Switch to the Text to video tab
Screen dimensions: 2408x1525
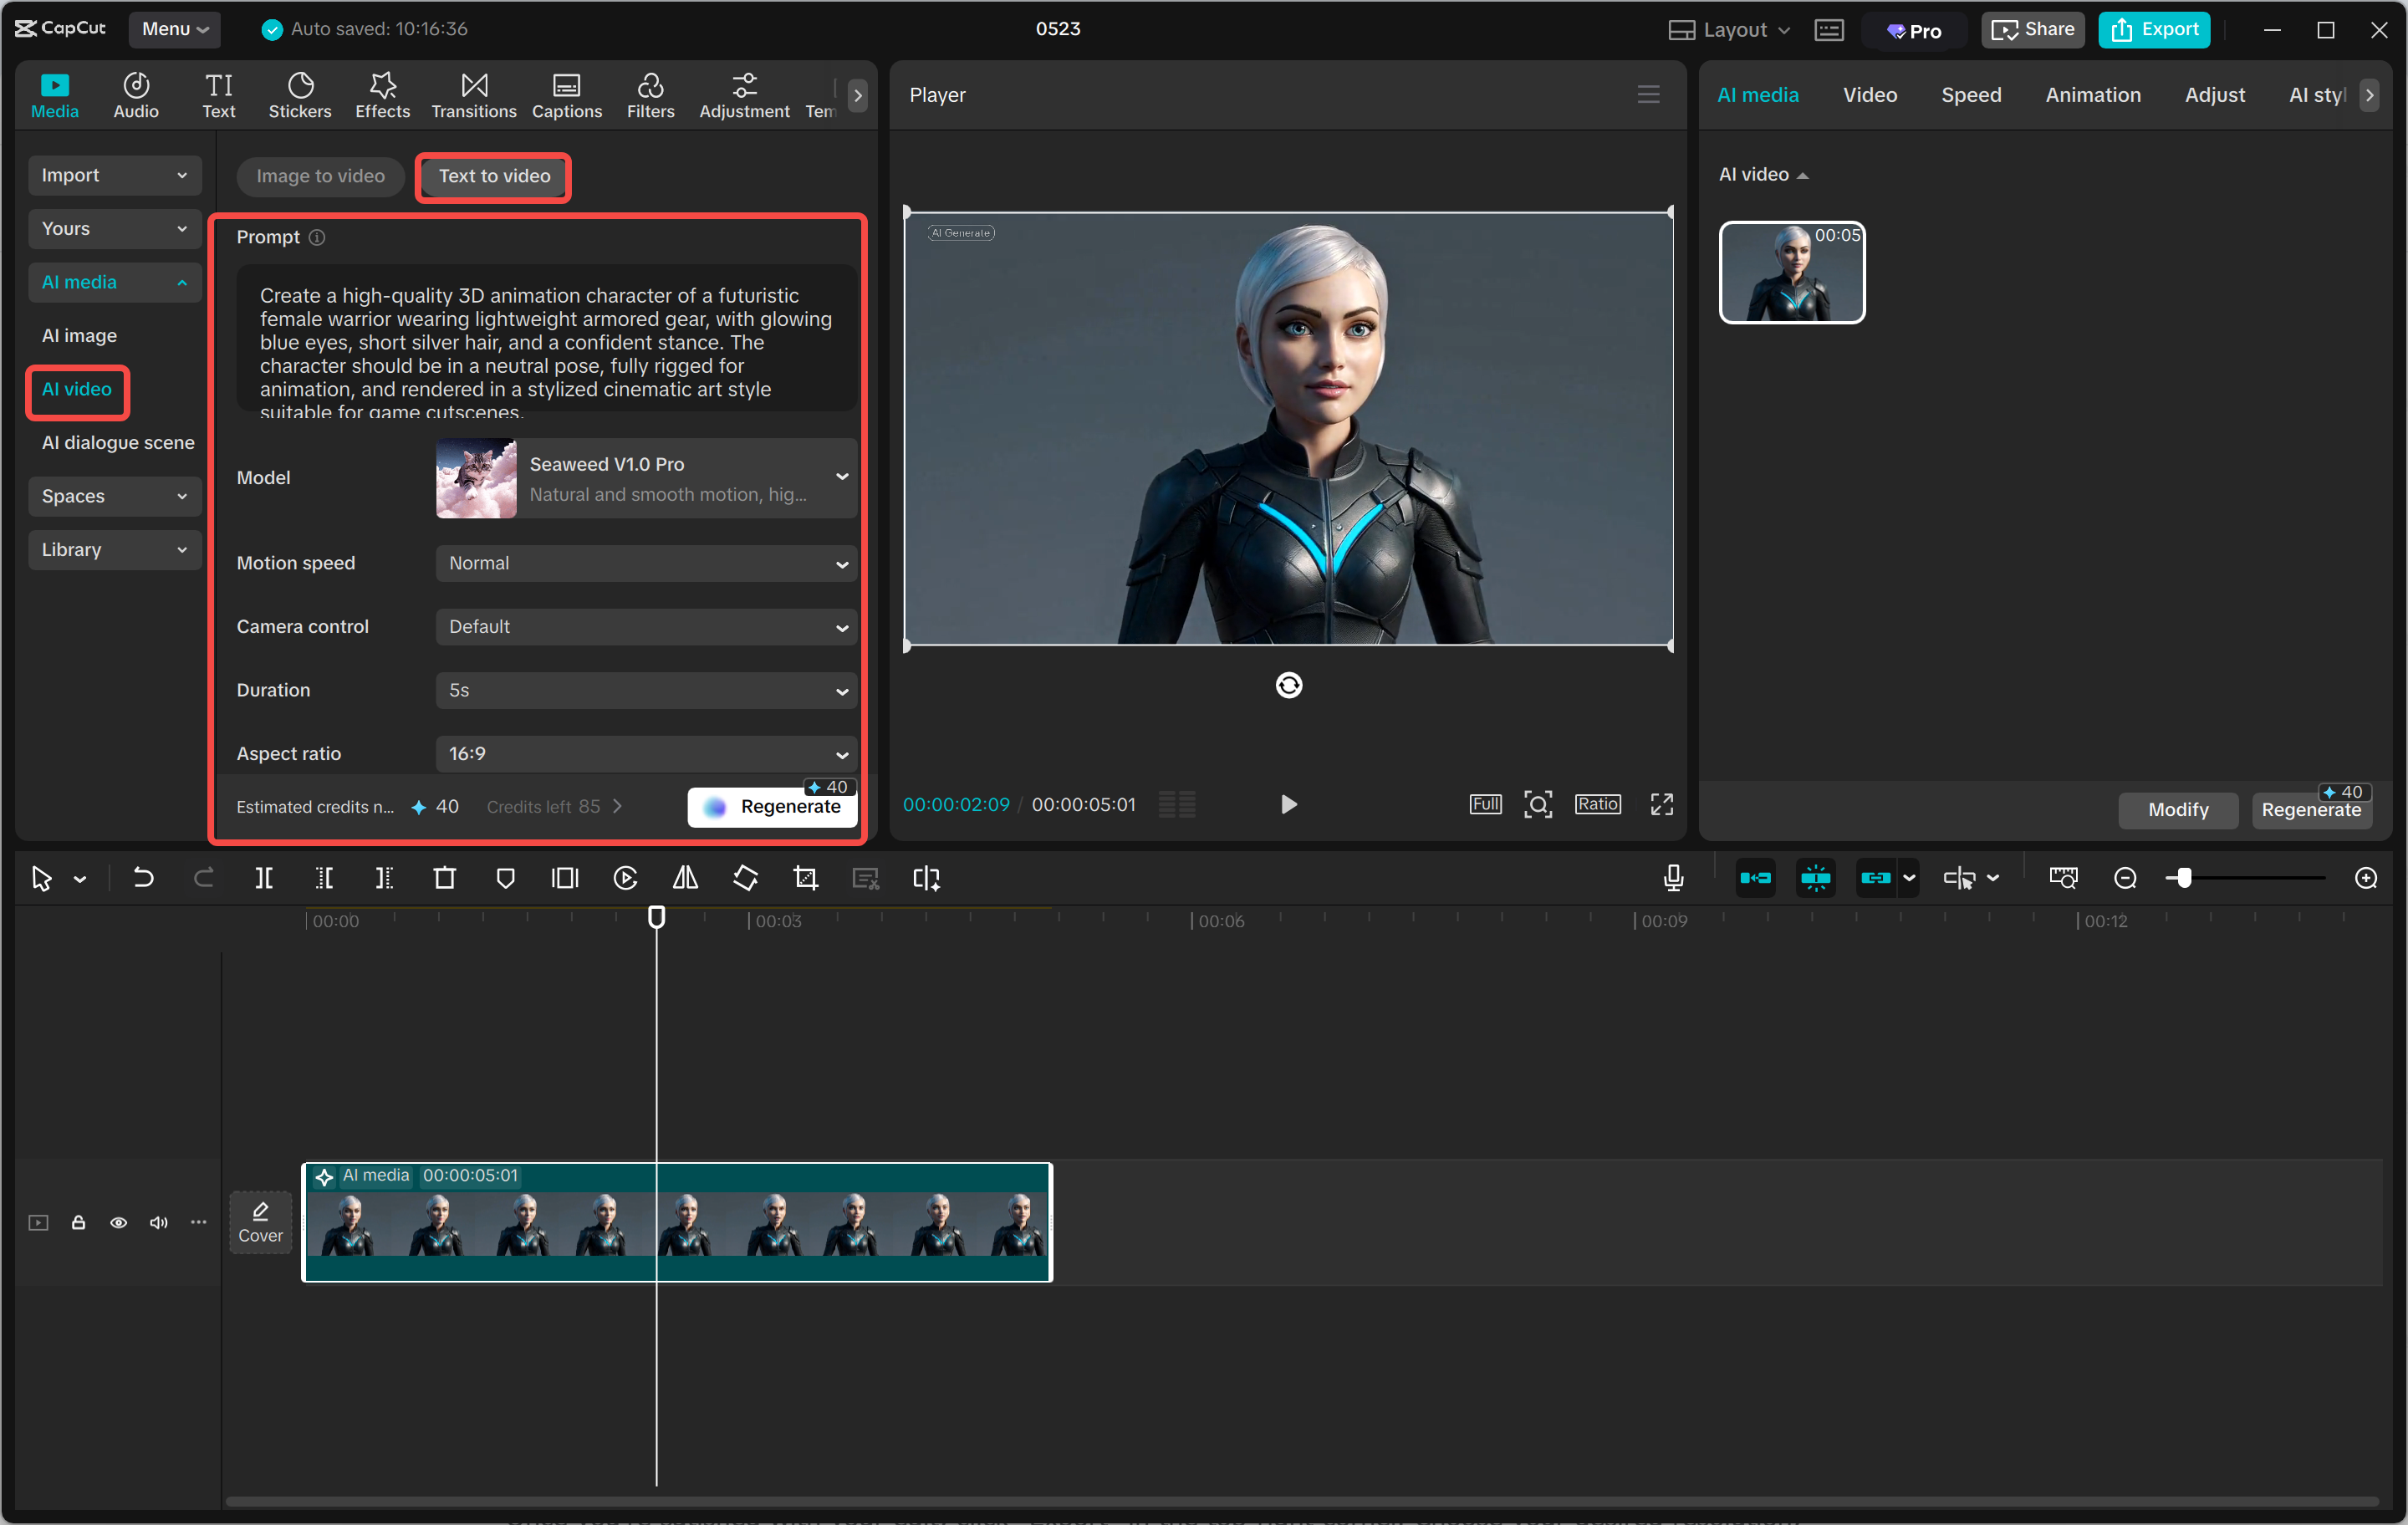492,176
